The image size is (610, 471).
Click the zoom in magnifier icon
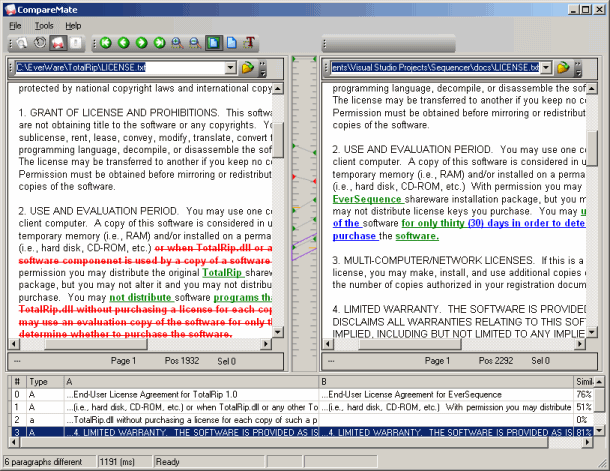pos(177,43)
